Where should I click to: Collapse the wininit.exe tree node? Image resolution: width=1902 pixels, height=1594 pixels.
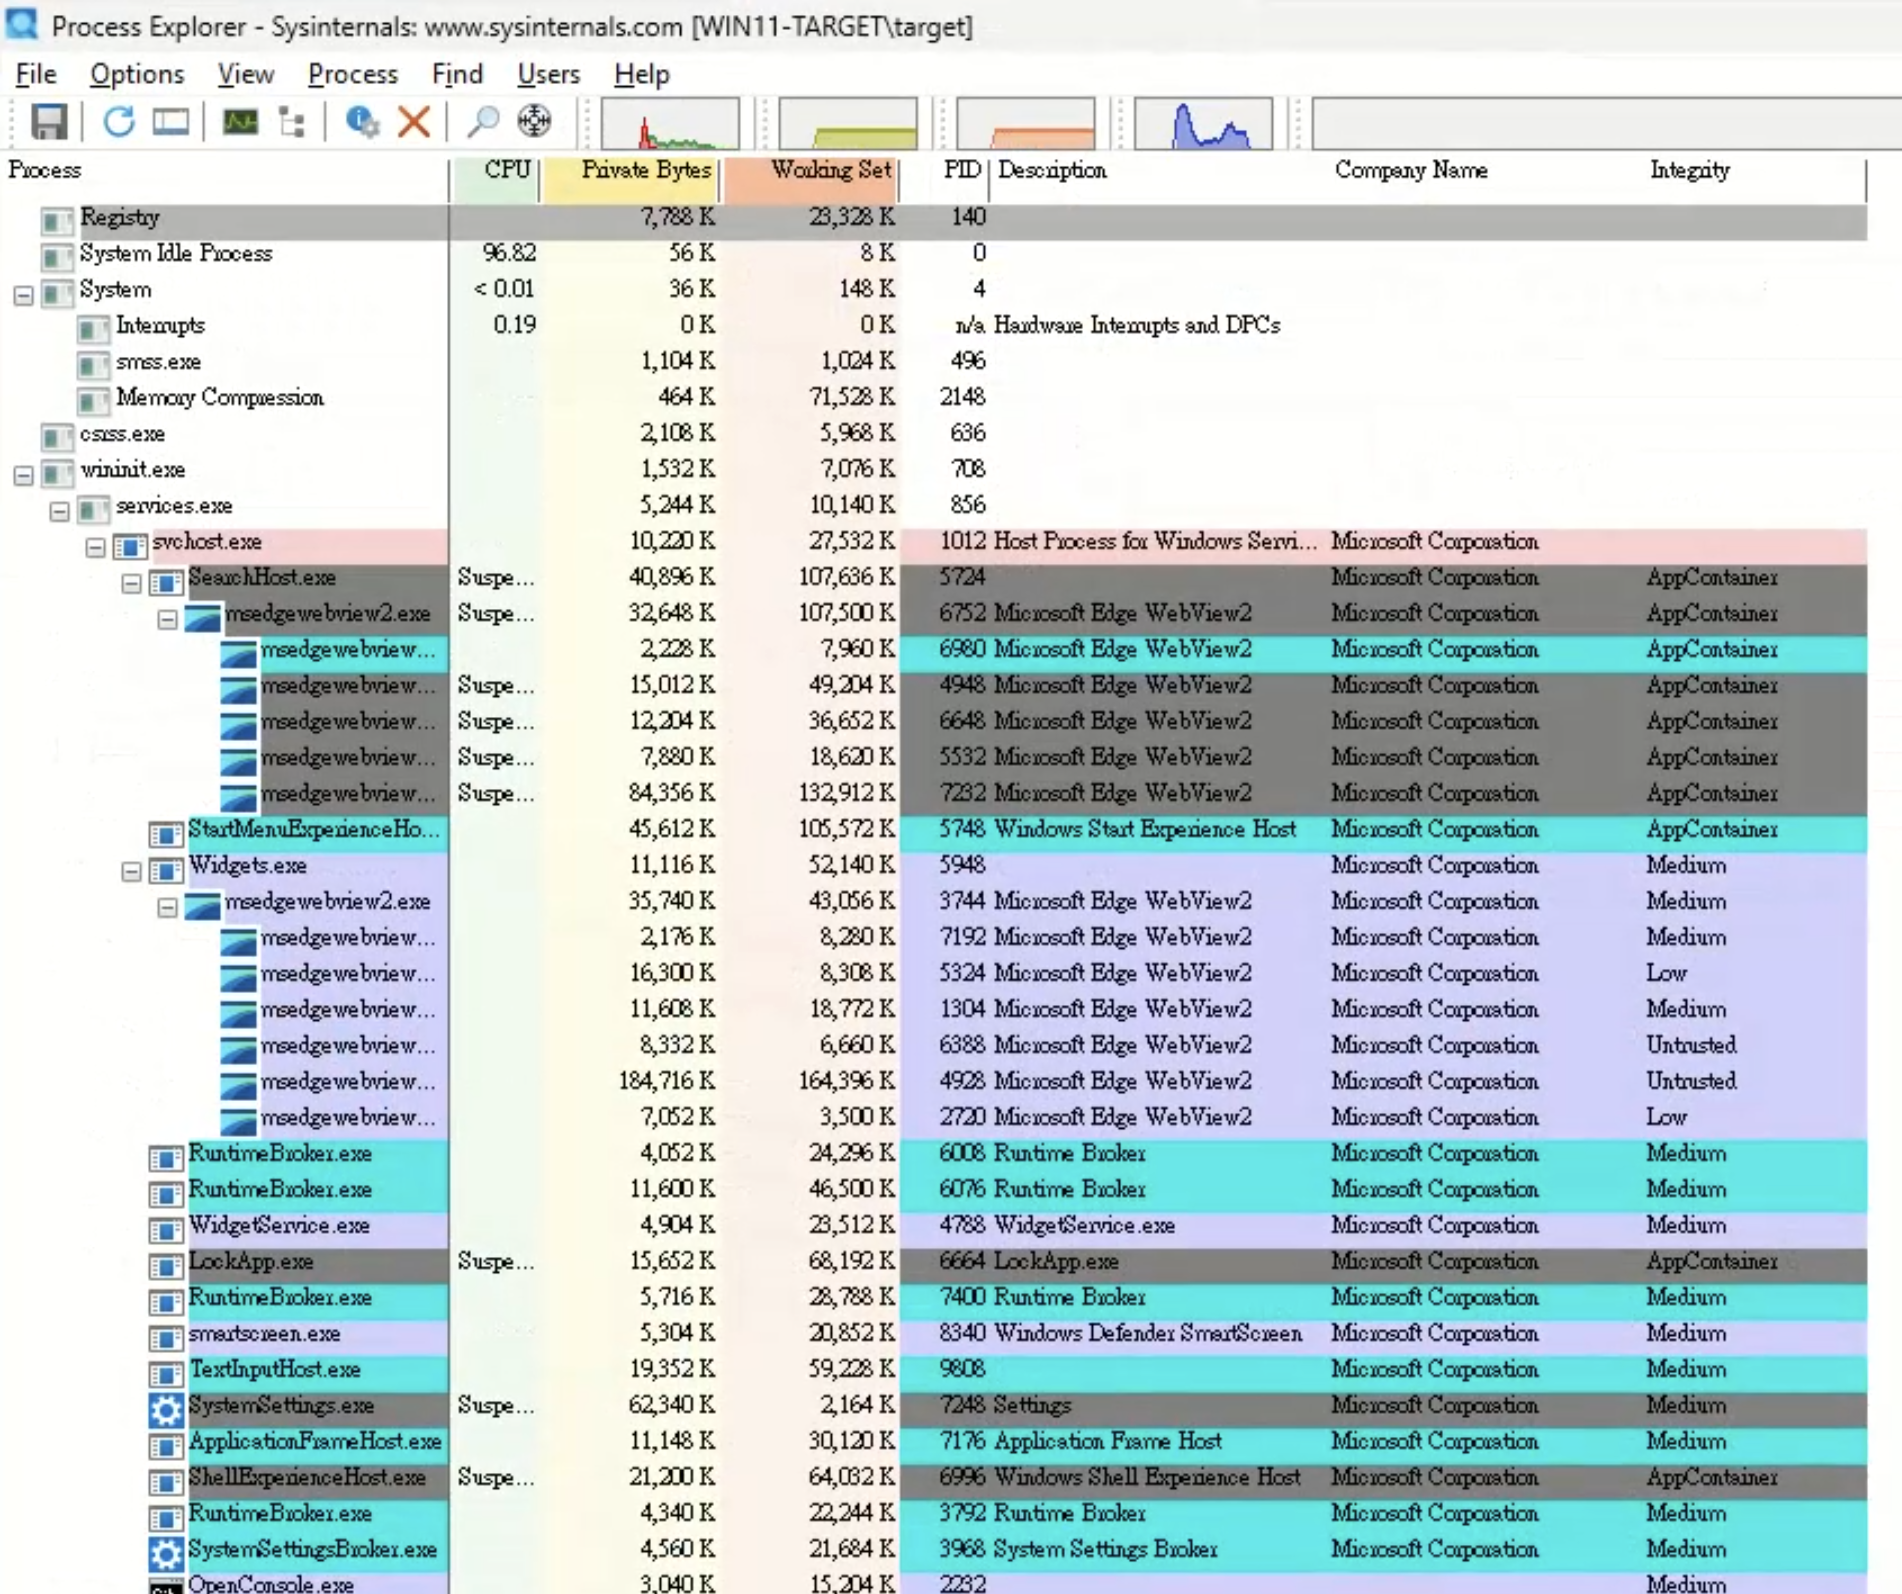(x=24, y=475)
